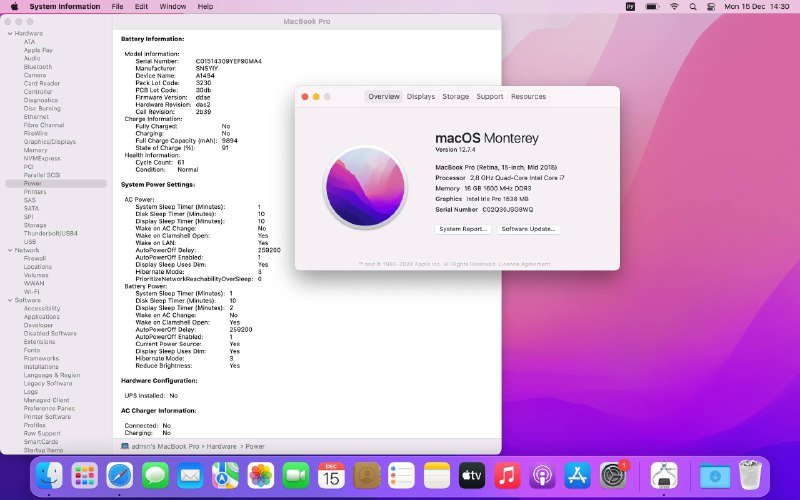Collapse the Software section in sidebar
Image resolution: width=800 pixels, height=500 pixels.
click(x=10, y=301)
